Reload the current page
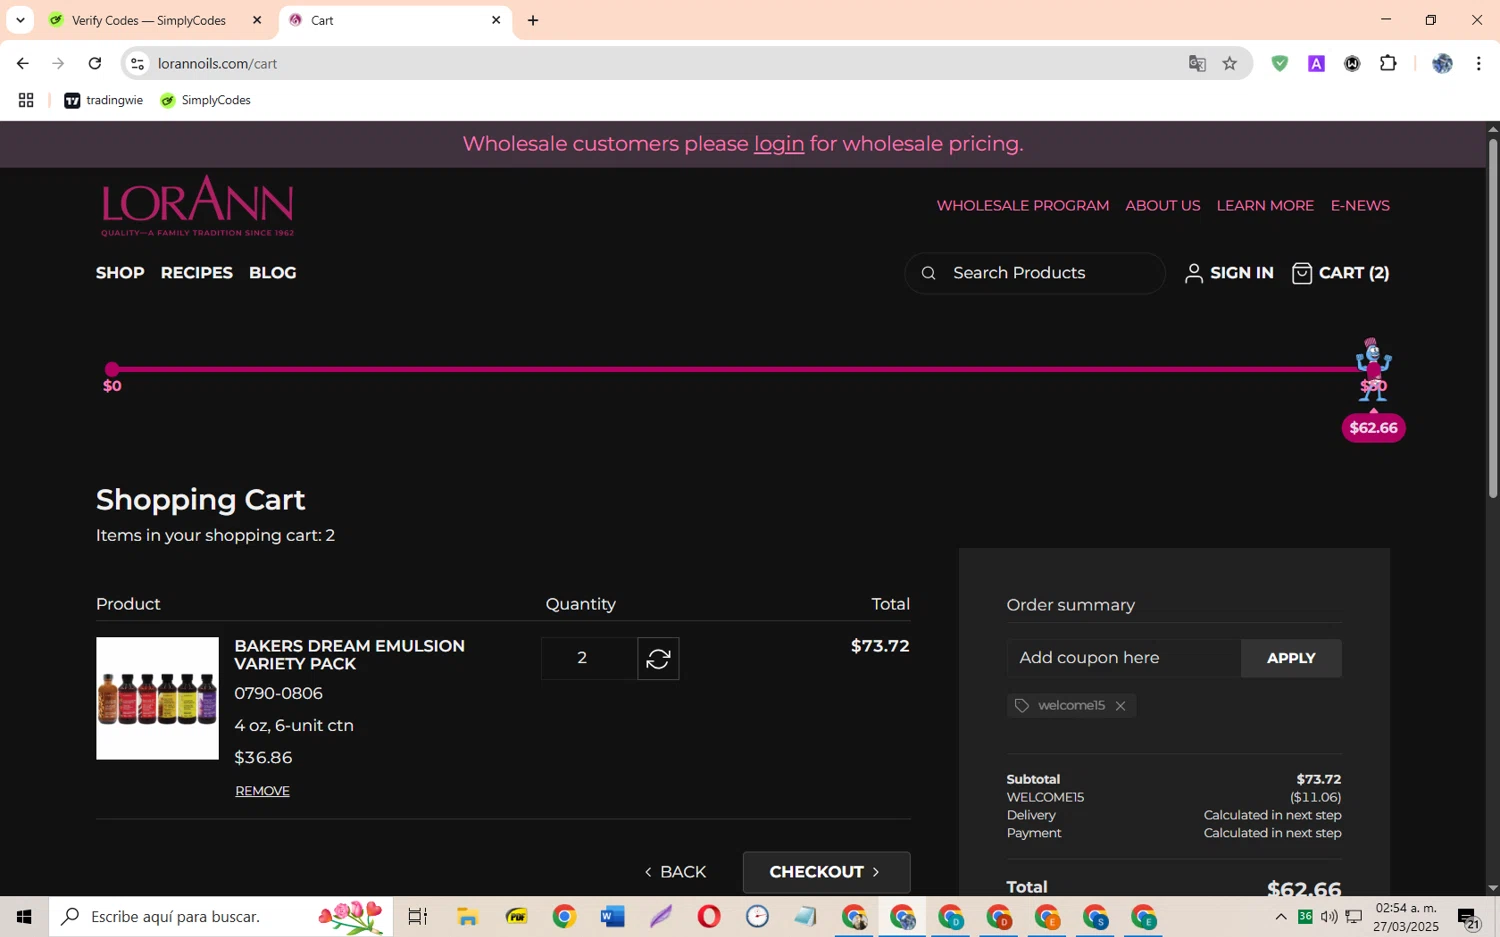The image size is (1500, 937). pos(95,64)
